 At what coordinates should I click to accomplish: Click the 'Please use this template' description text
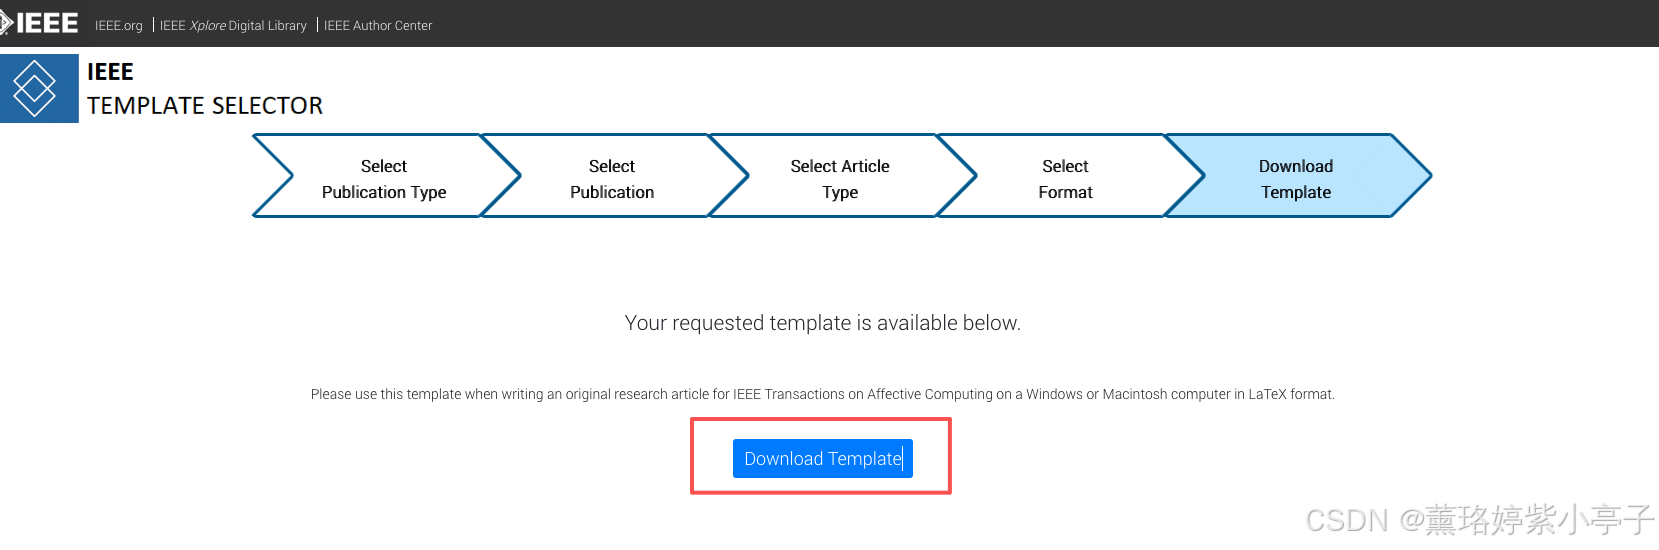823,394
